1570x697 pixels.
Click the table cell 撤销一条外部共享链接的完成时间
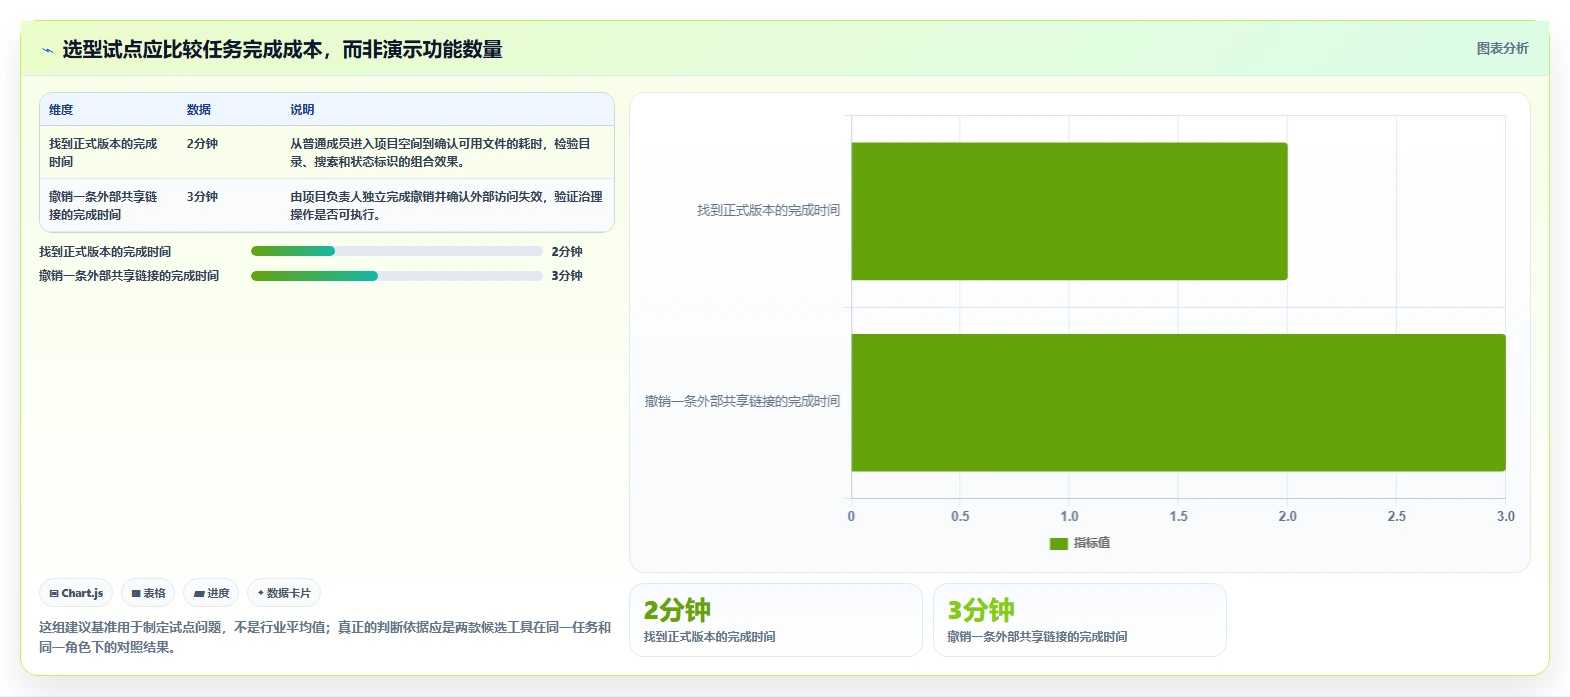tap(104, 206)
